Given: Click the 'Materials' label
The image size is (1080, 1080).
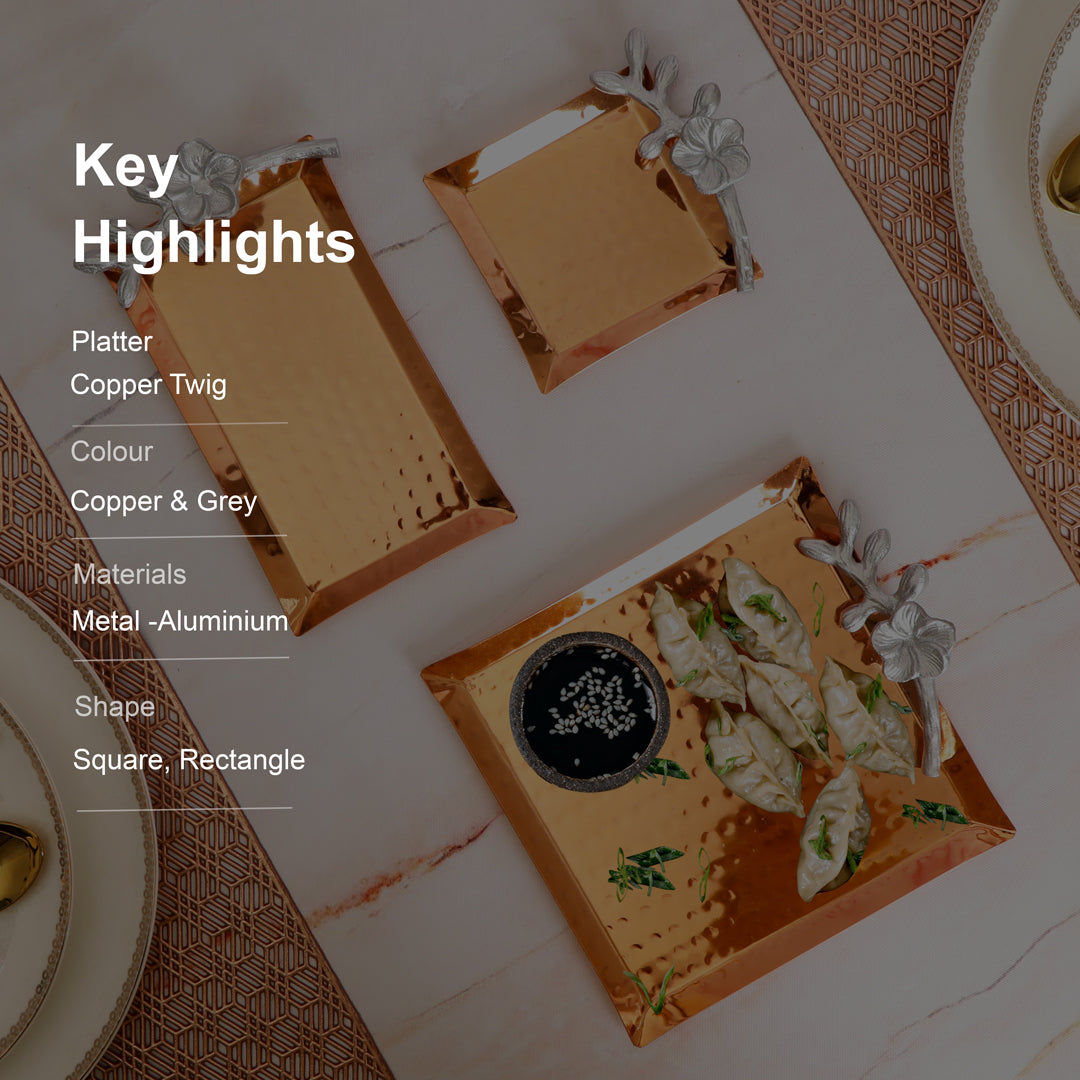Looking at the screenshot, I should coord(129,574).
